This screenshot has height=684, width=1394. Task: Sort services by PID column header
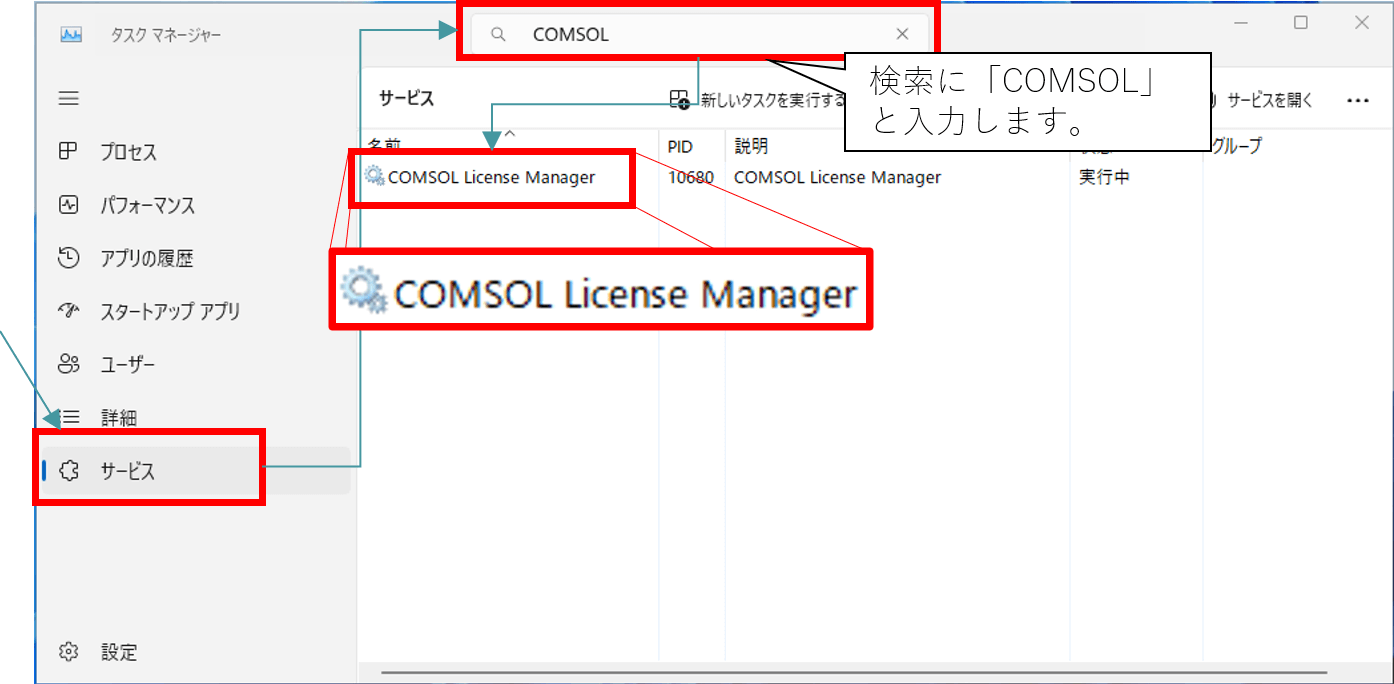tap(680, 146)
